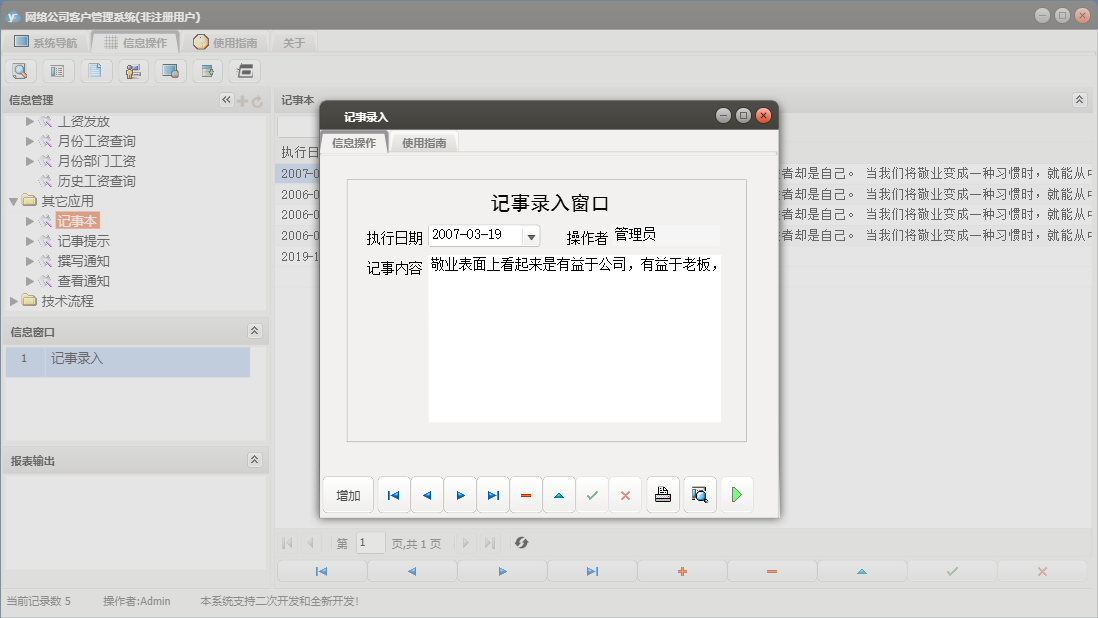Open print preview in the 记事录入 dialog
The height and width of the screenshot is (618, 1098).
click(x=699, y=494)
